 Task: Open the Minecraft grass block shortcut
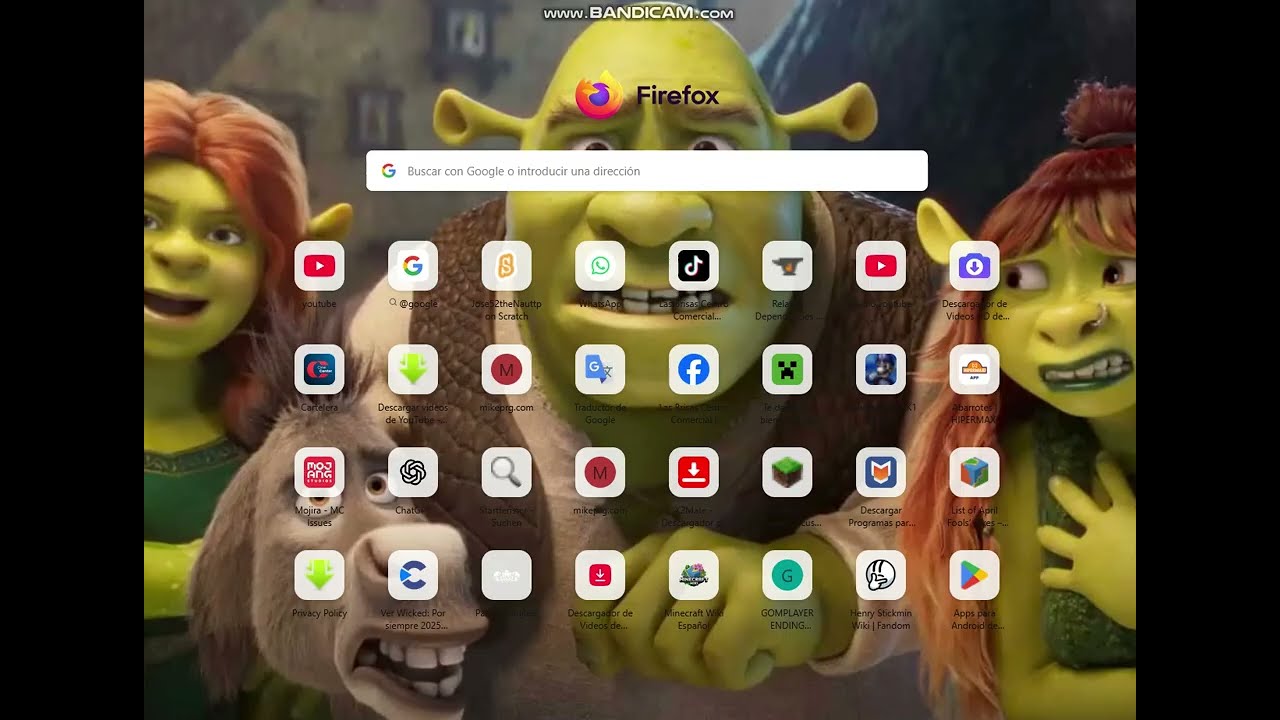tap(787, 472)
